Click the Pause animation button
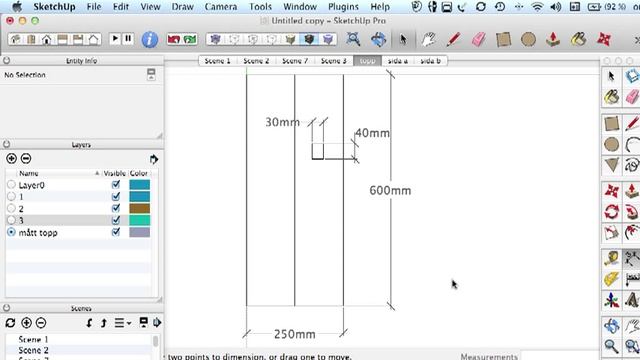This screenshot has width=640, height=360. (x=128, y=39)
